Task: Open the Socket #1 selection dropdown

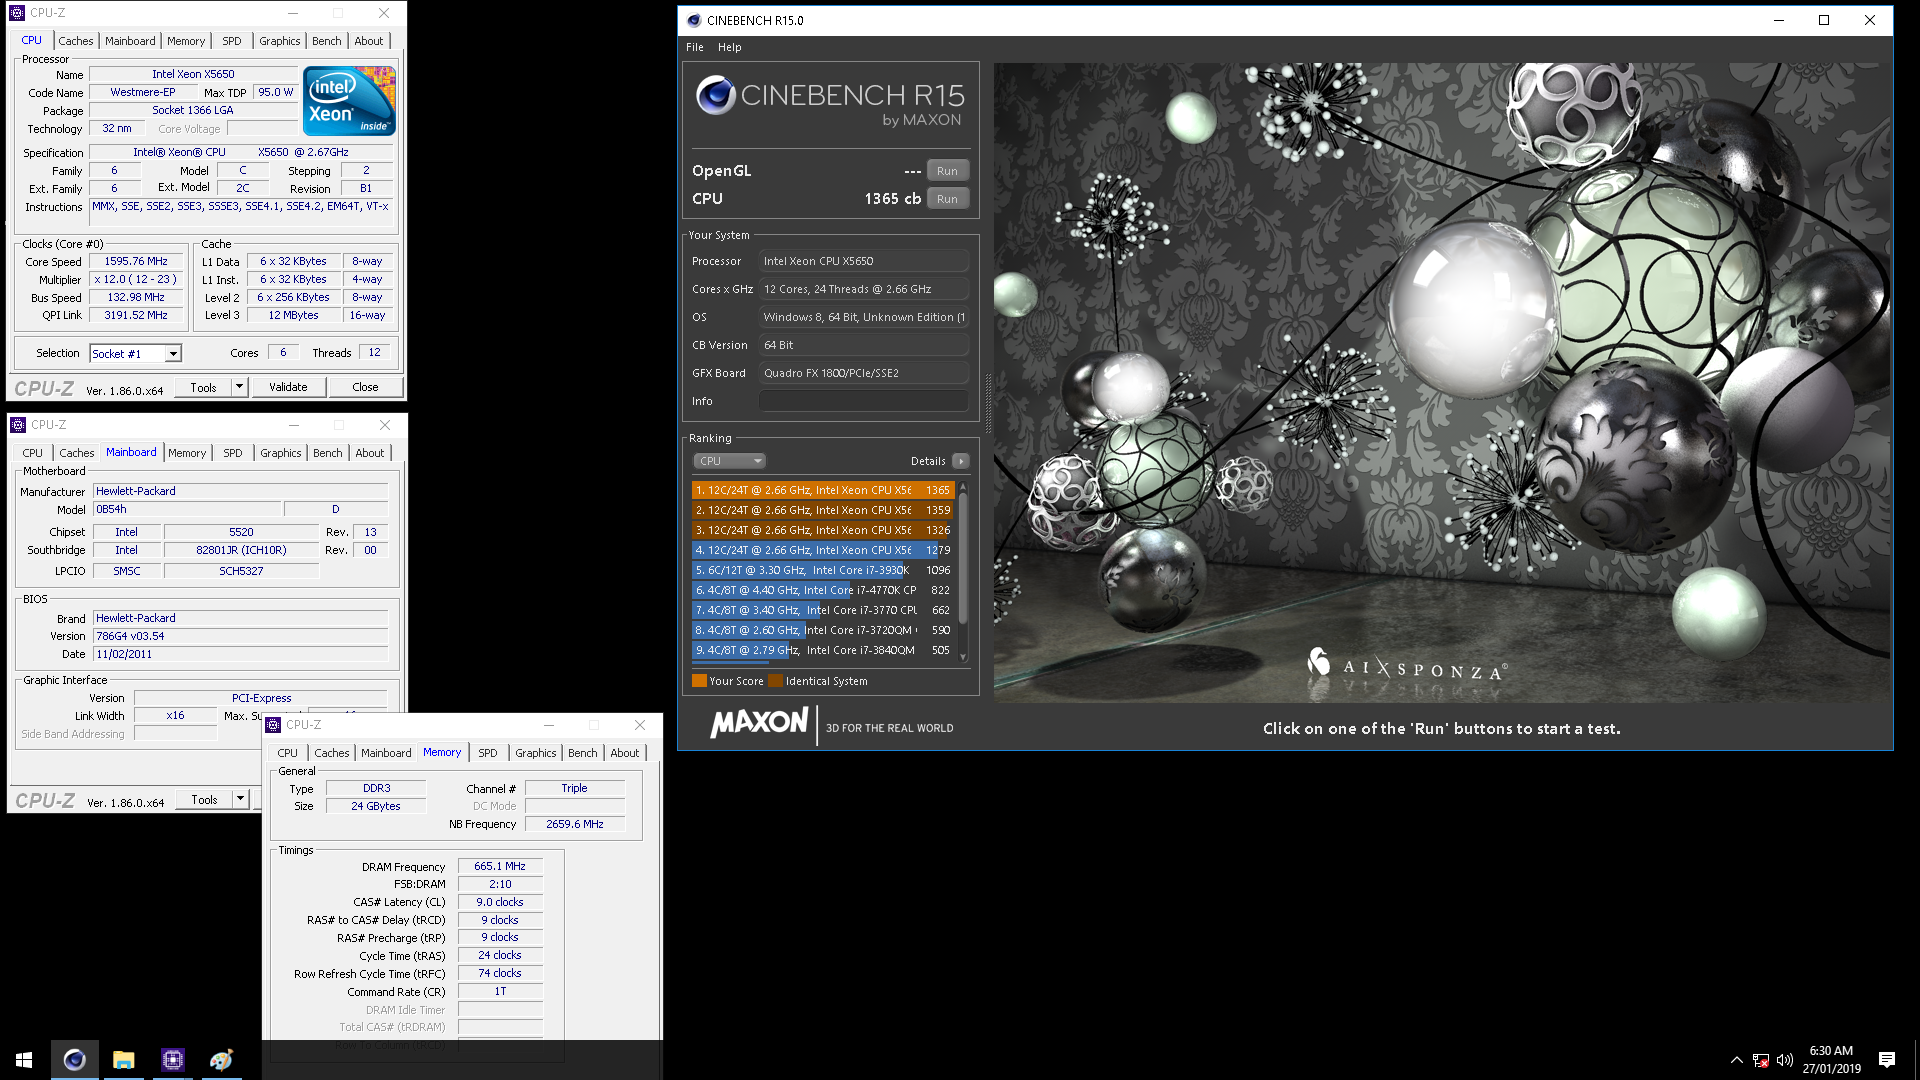Action: coord(135,353)
